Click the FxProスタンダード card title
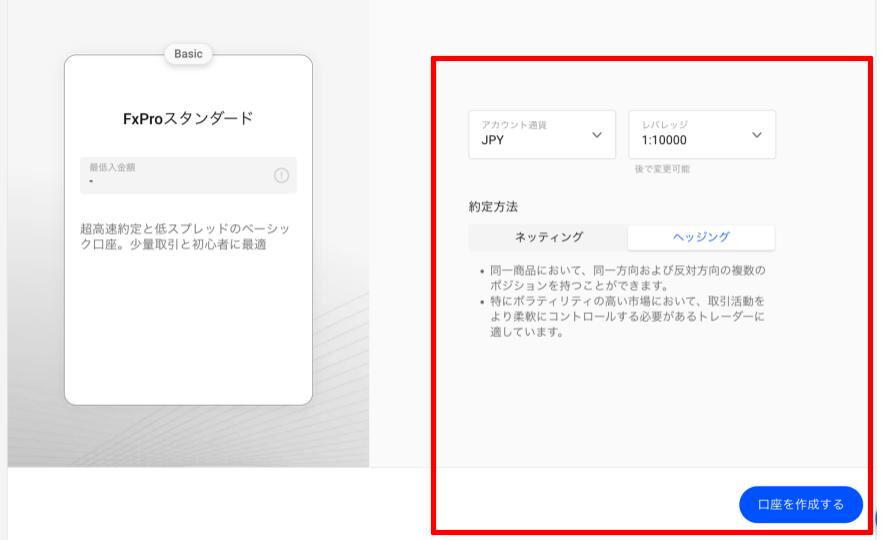The image size is (886, 540). coord(188,119)
